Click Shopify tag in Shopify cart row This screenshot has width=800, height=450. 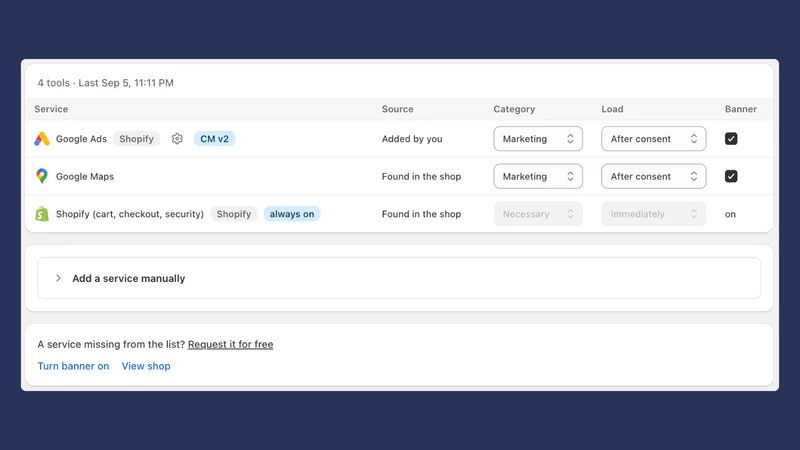pyautogui.click(x=234, y=214)
